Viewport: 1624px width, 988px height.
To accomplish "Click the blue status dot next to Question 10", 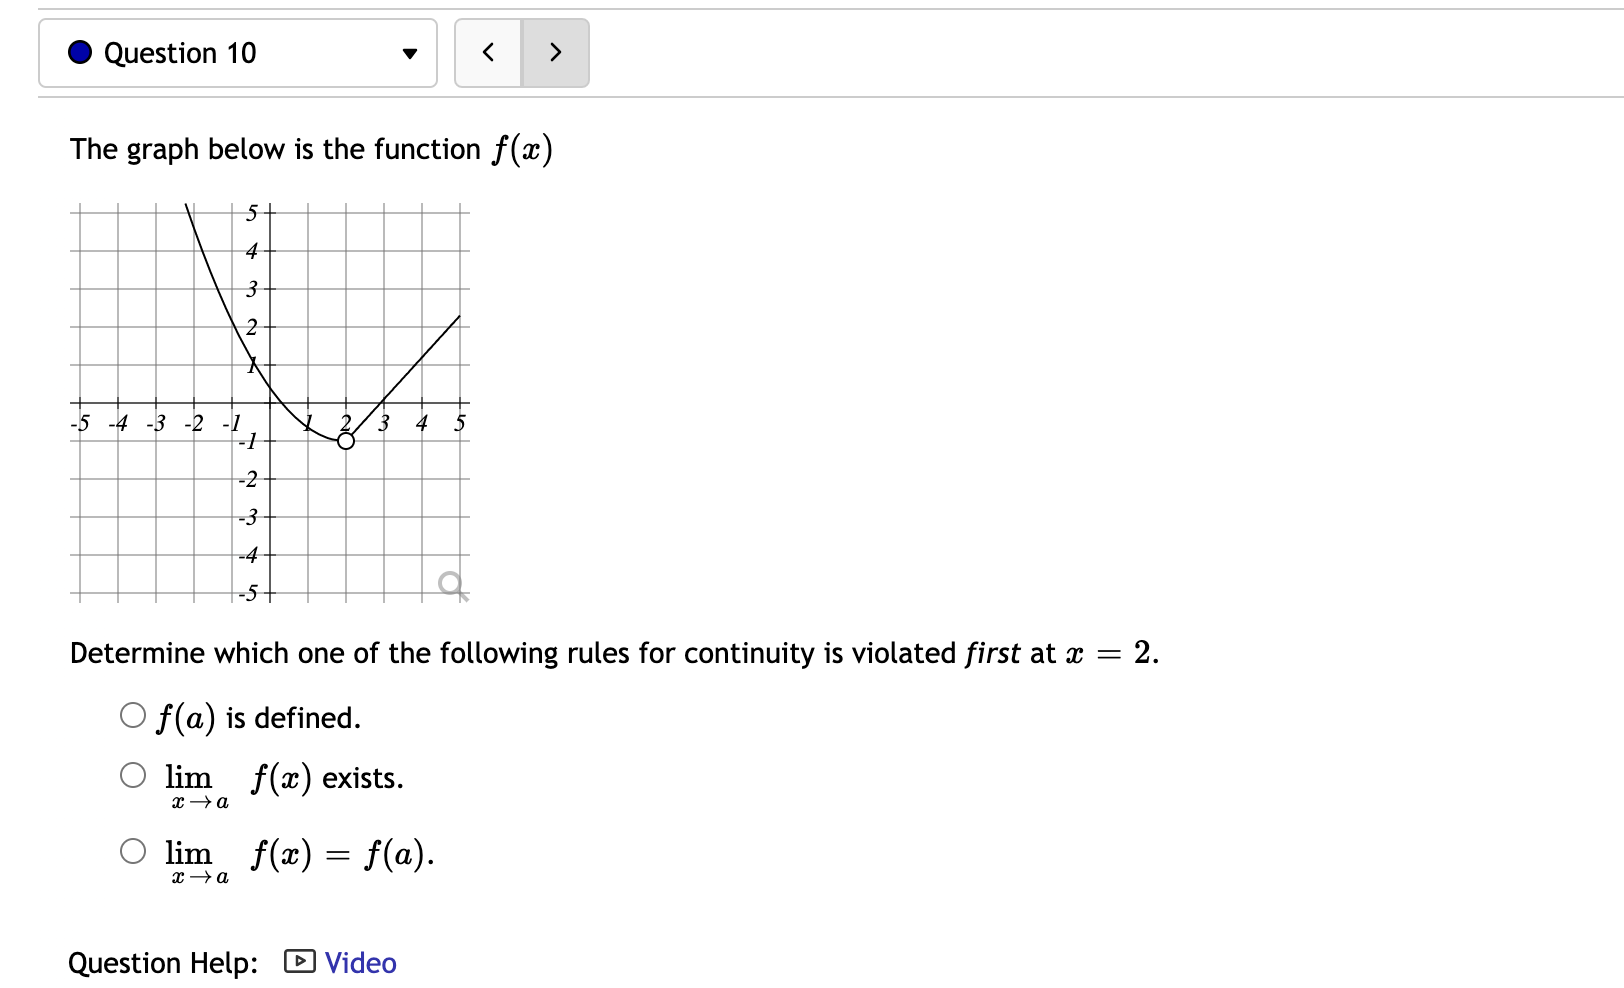I will pyautogui.click(x=78, y=52).
